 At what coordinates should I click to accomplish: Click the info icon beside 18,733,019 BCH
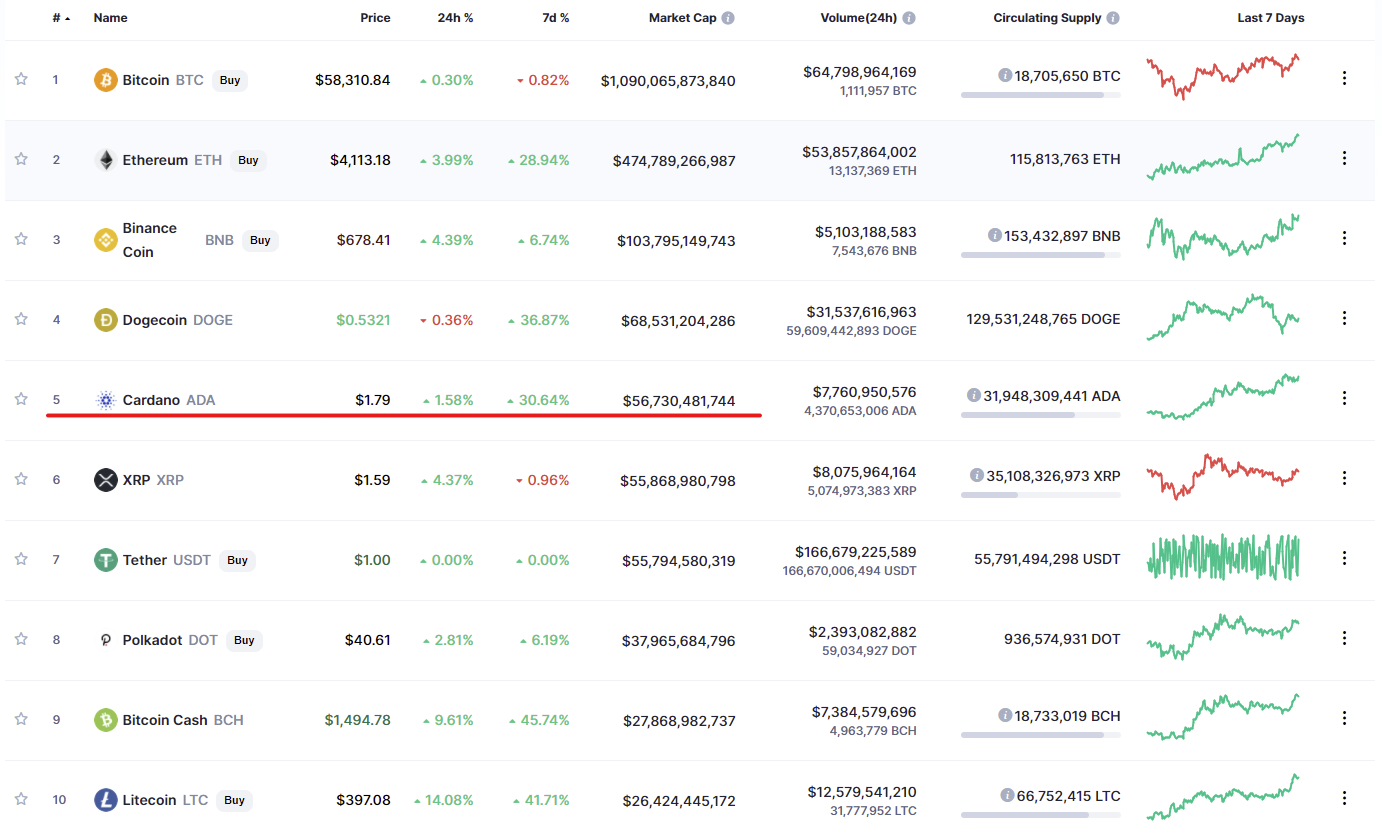[x=1005, y=716]
